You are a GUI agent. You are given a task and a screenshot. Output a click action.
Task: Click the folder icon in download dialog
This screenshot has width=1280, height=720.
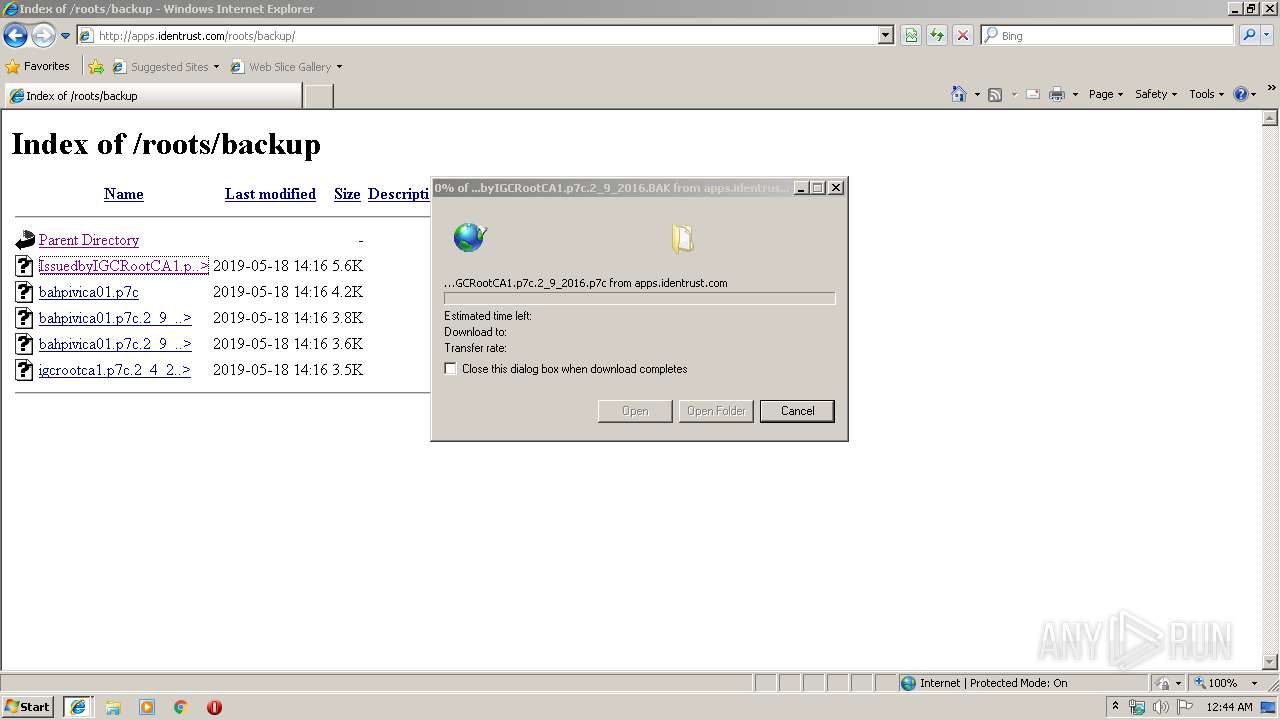click(x=683, y=238)
